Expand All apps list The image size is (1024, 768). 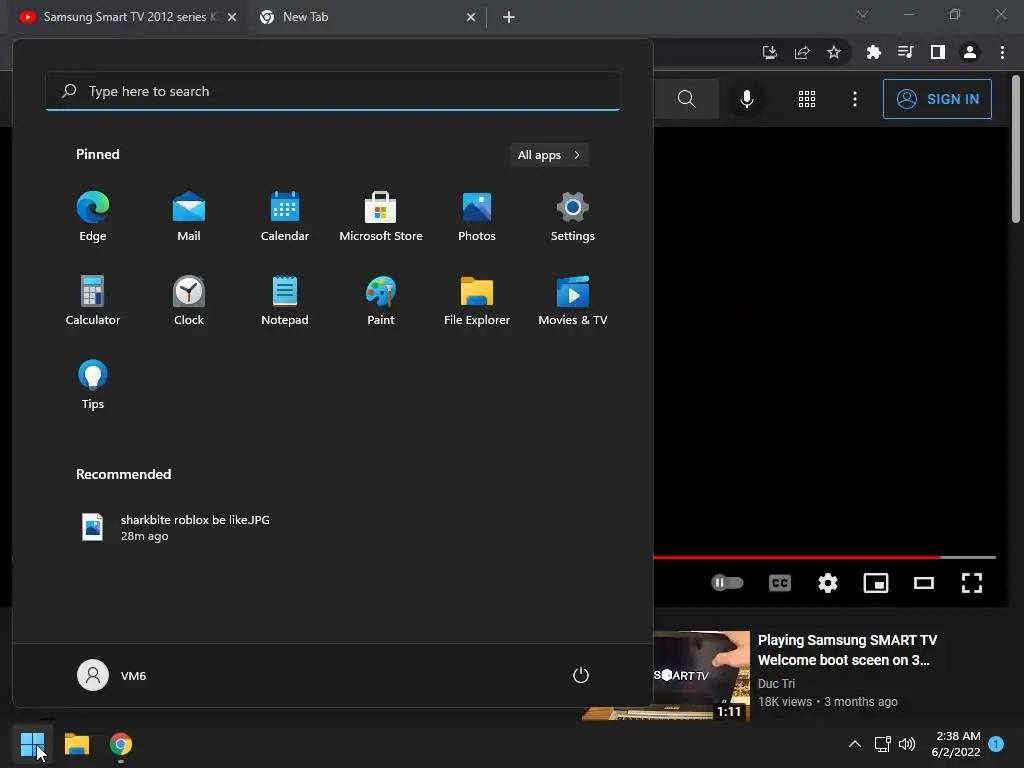coord(549,155)
